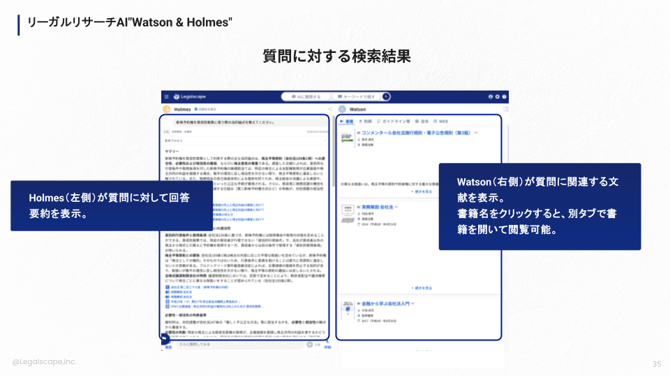Open the book 金融から学ぶ会社法入門
The height and width of the screenshot is (376, 670).
(x=385, y=304)
